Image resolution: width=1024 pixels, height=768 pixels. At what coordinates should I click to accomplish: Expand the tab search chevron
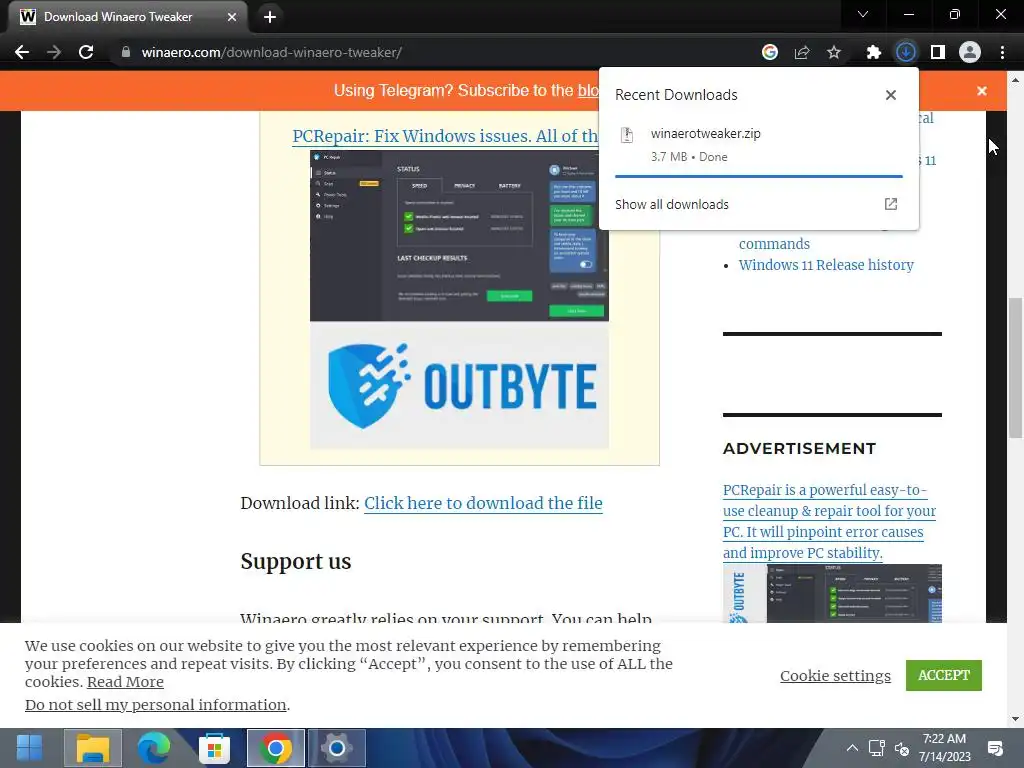pos(863,14)
